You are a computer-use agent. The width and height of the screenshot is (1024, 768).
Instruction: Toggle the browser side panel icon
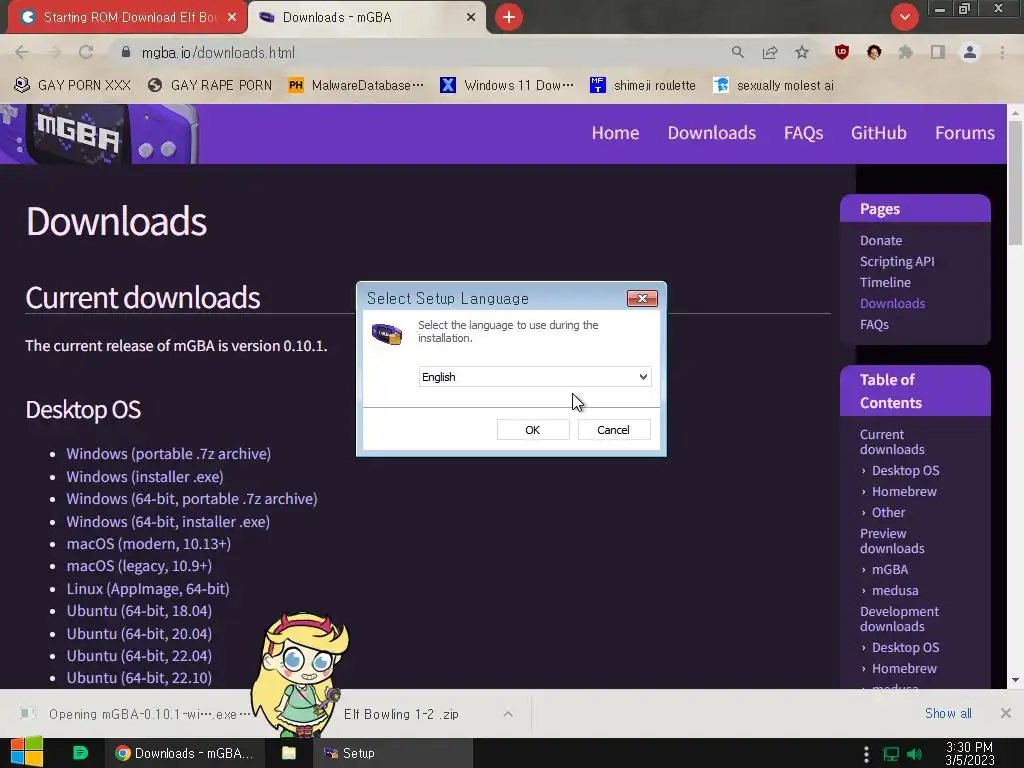(938, 52)
